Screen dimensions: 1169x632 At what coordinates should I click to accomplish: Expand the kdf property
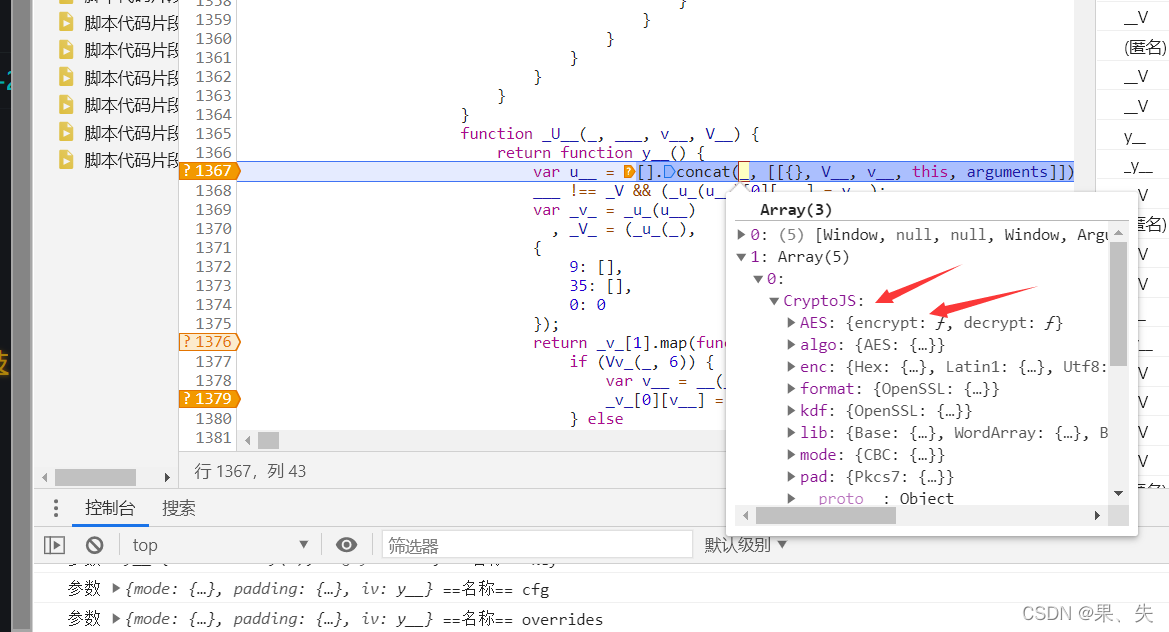click(x=791, y=411)
